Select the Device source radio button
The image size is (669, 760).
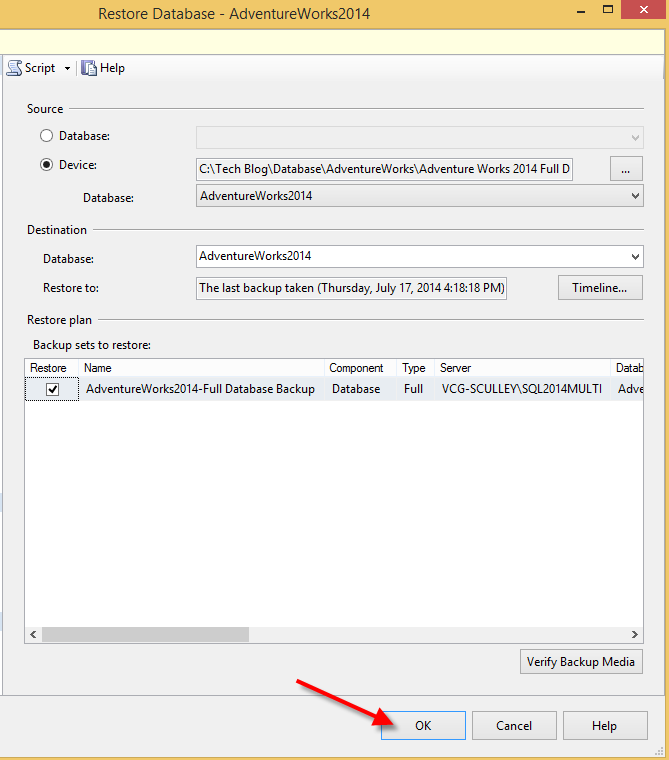(47, 165)
